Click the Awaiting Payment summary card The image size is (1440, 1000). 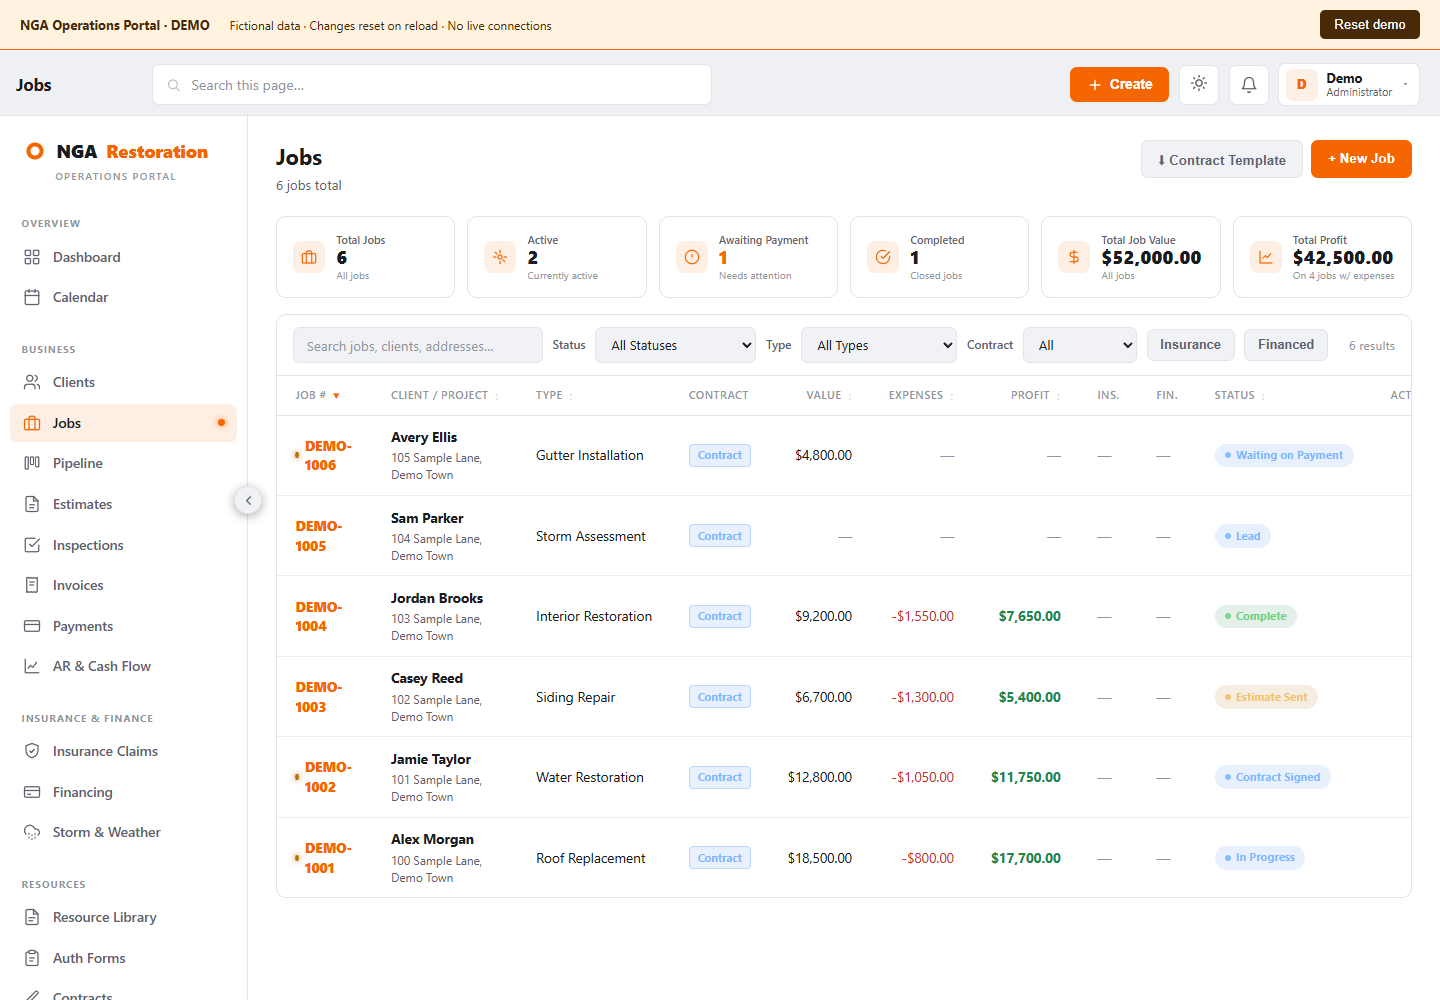pyautogui.click(x=748, y=257)
